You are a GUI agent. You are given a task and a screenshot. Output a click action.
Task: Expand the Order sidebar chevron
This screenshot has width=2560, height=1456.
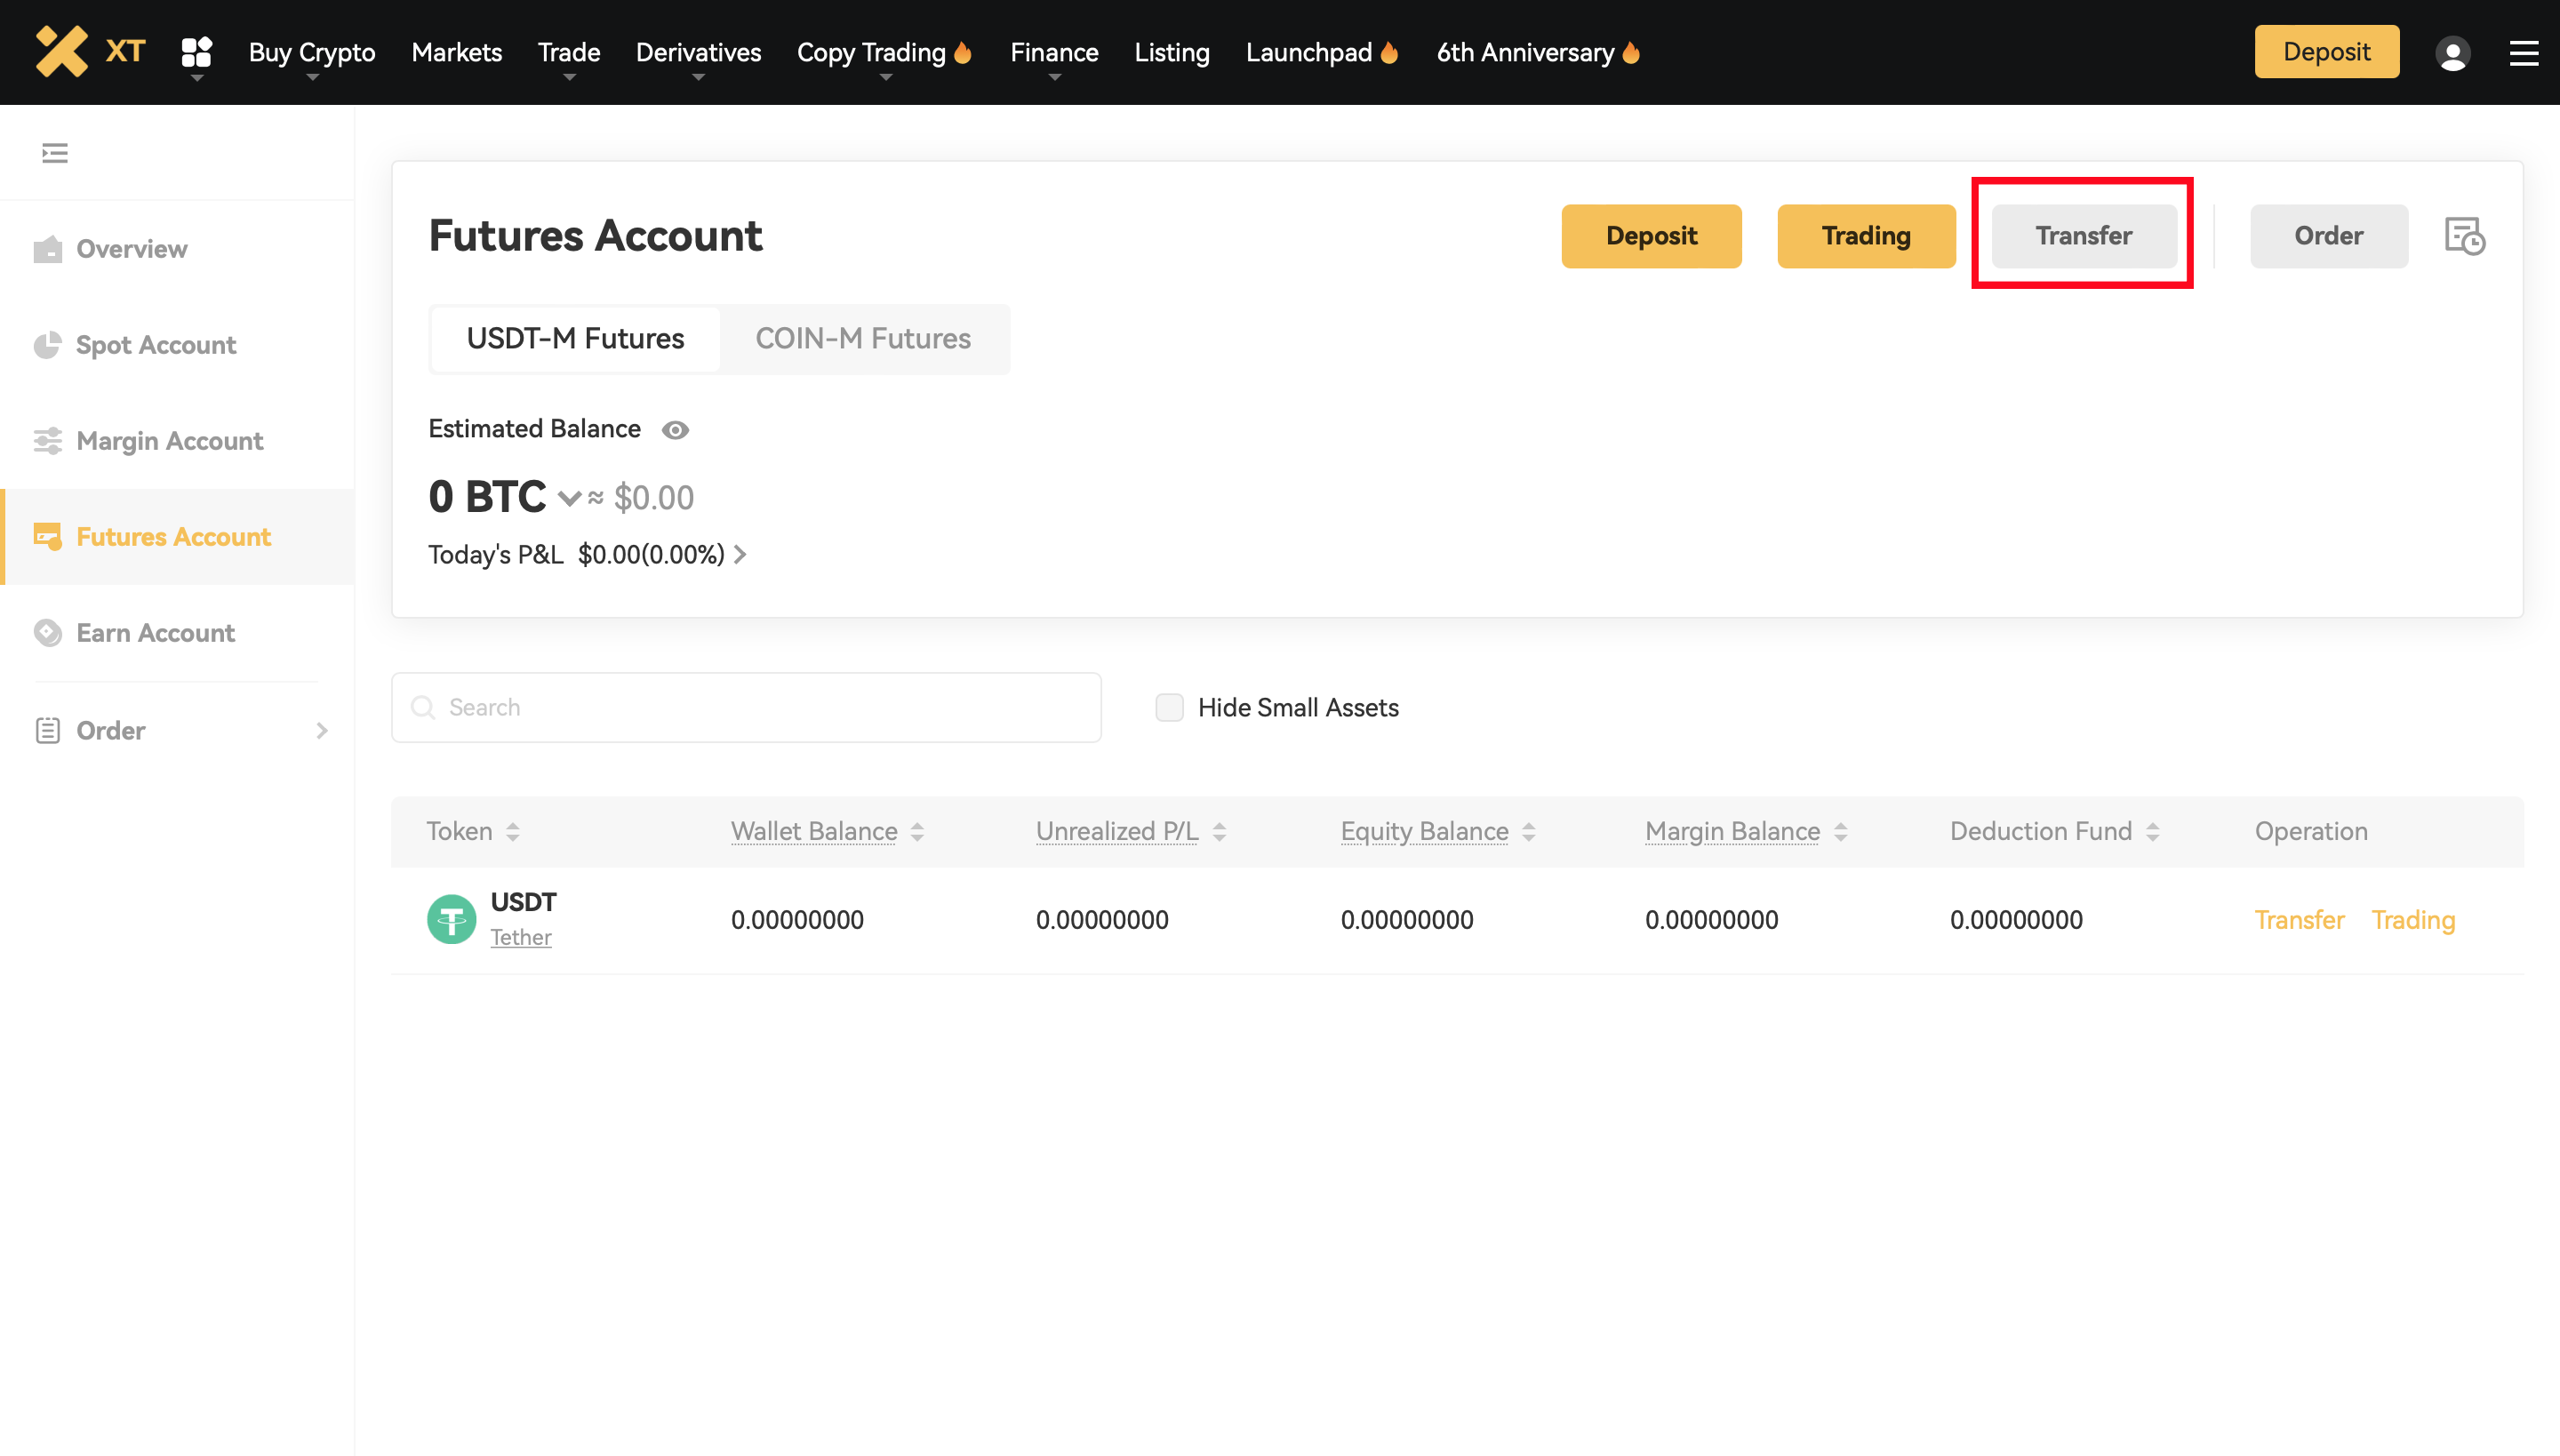pos(322,731)
